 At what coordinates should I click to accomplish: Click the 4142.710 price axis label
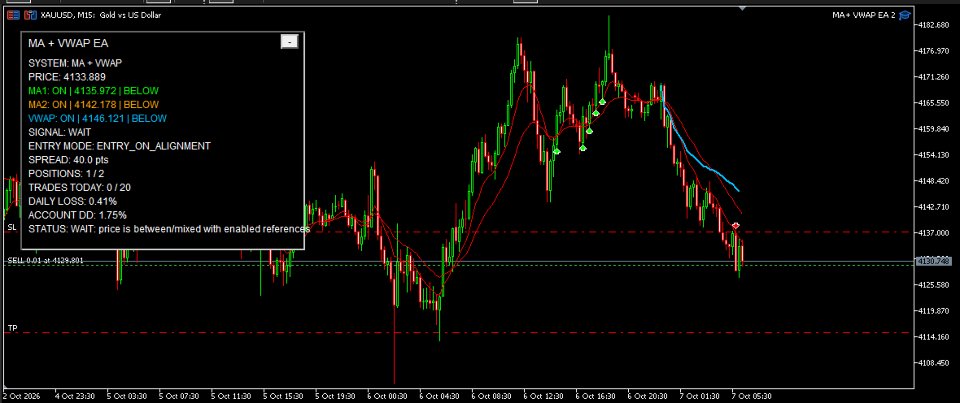[x=934, y=207]
